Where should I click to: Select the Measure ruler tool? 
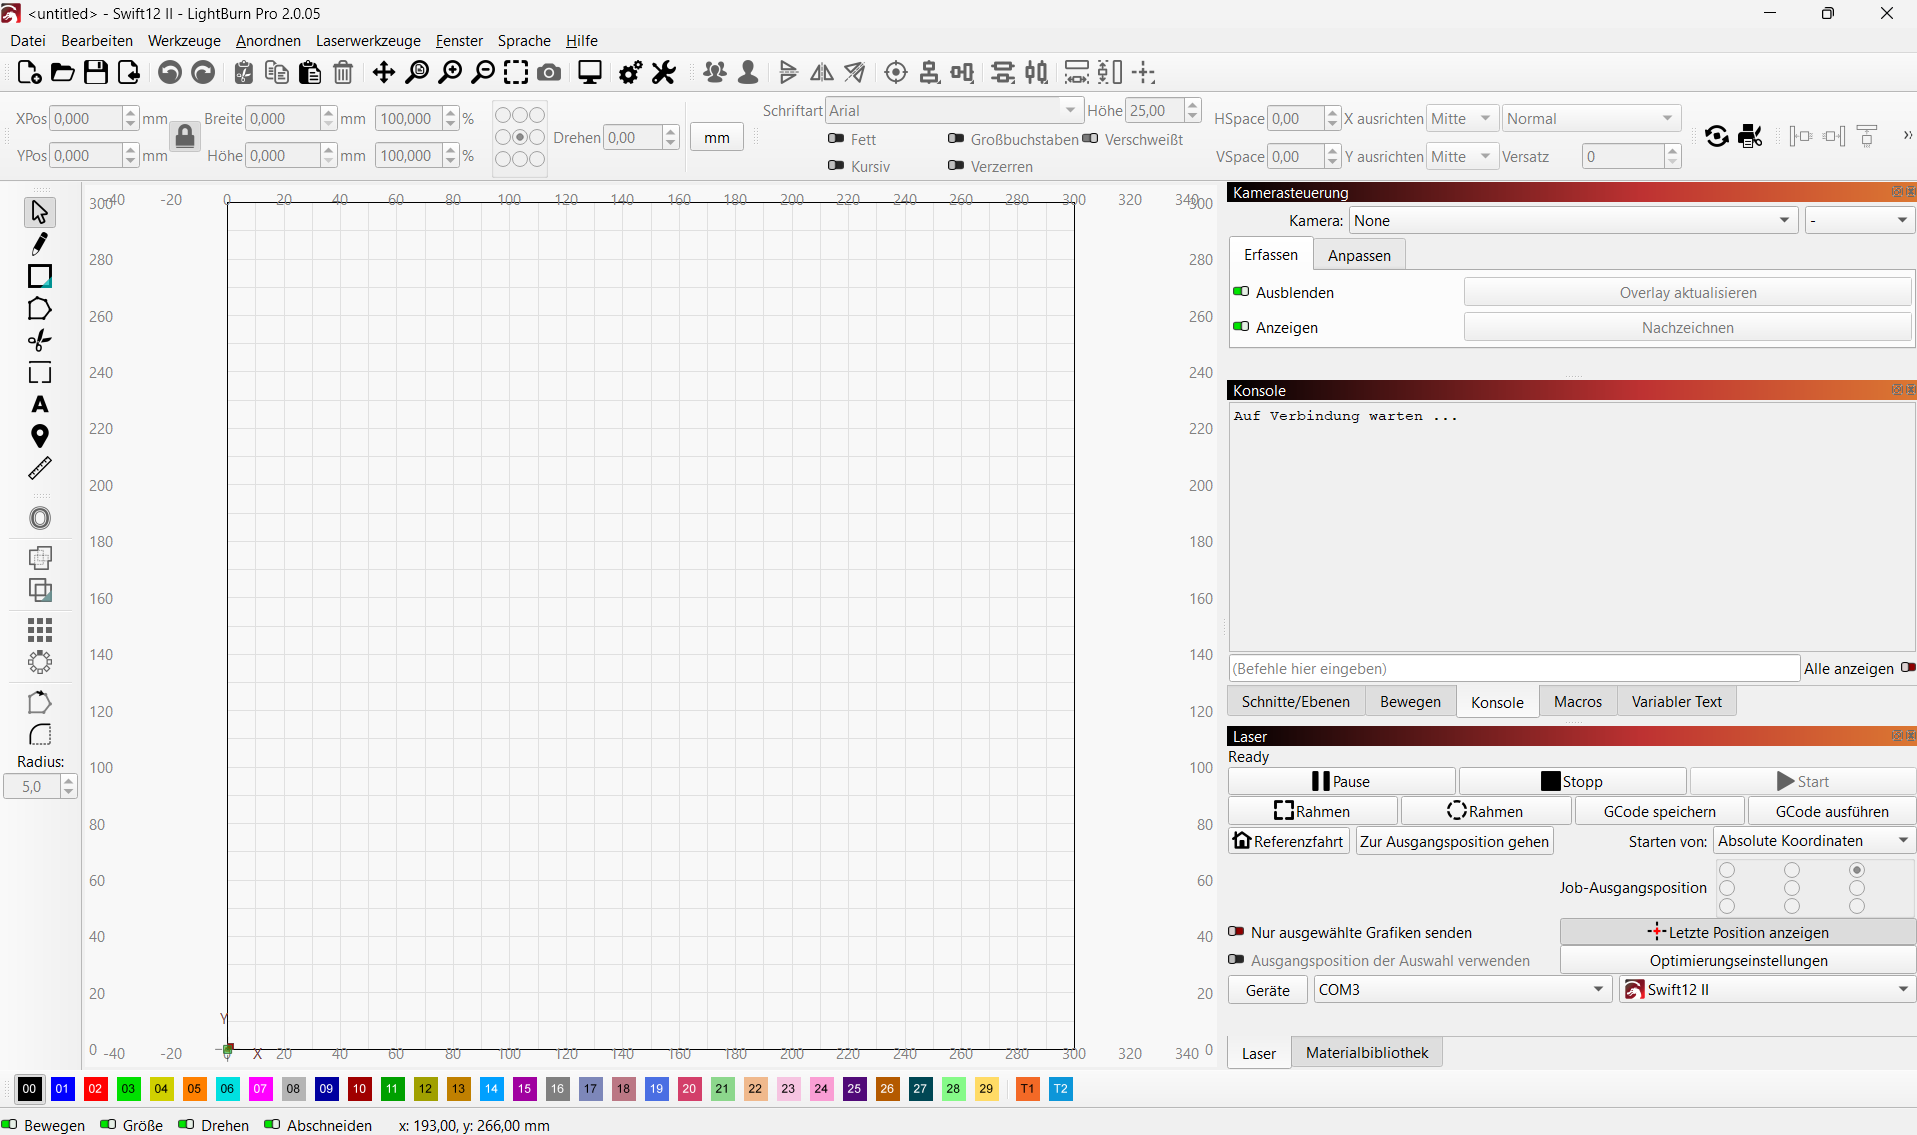40,469
